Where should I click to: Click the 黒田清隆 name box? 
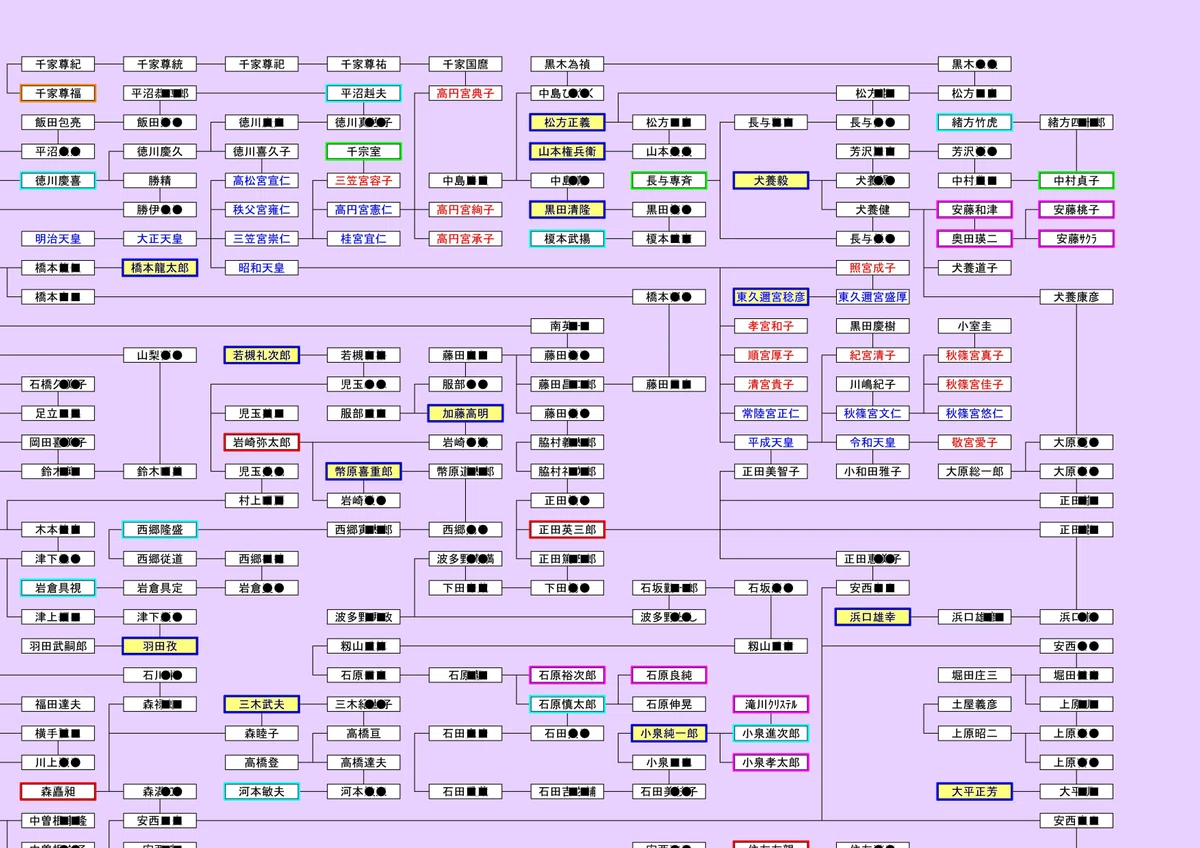568,210
